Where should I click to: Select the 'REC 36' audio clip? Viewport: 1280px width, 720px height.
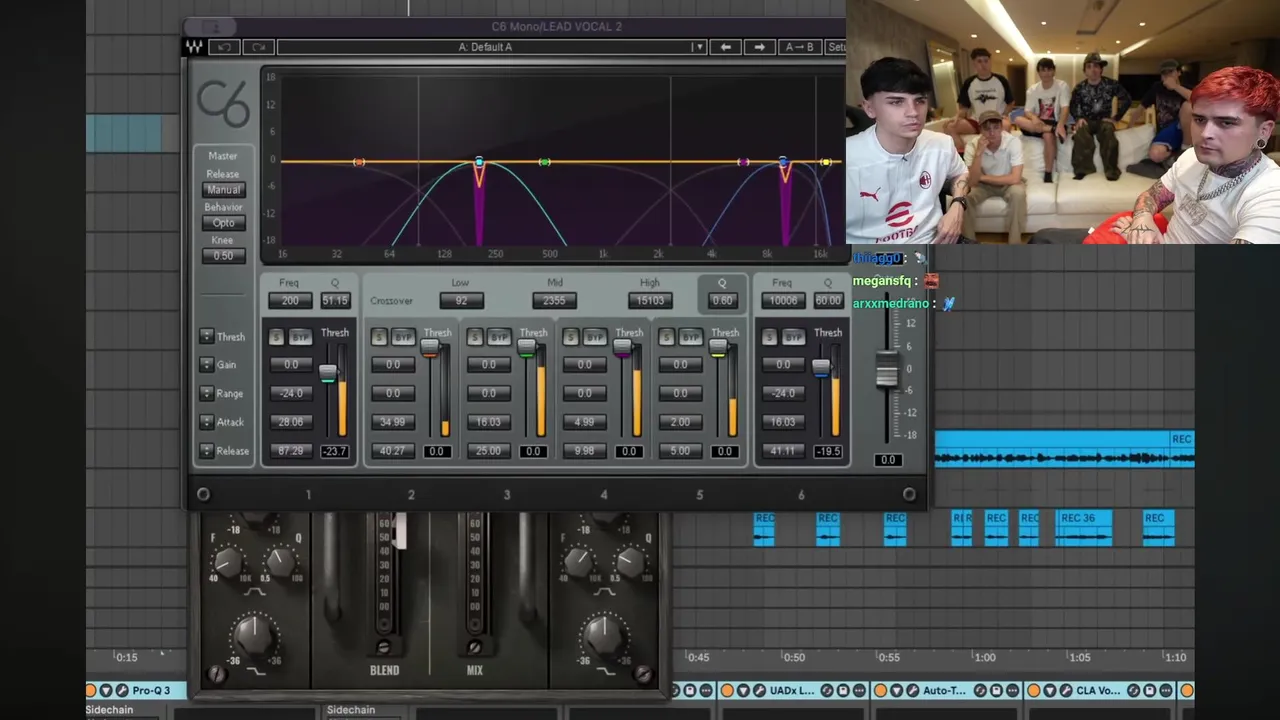[1084, 527]
